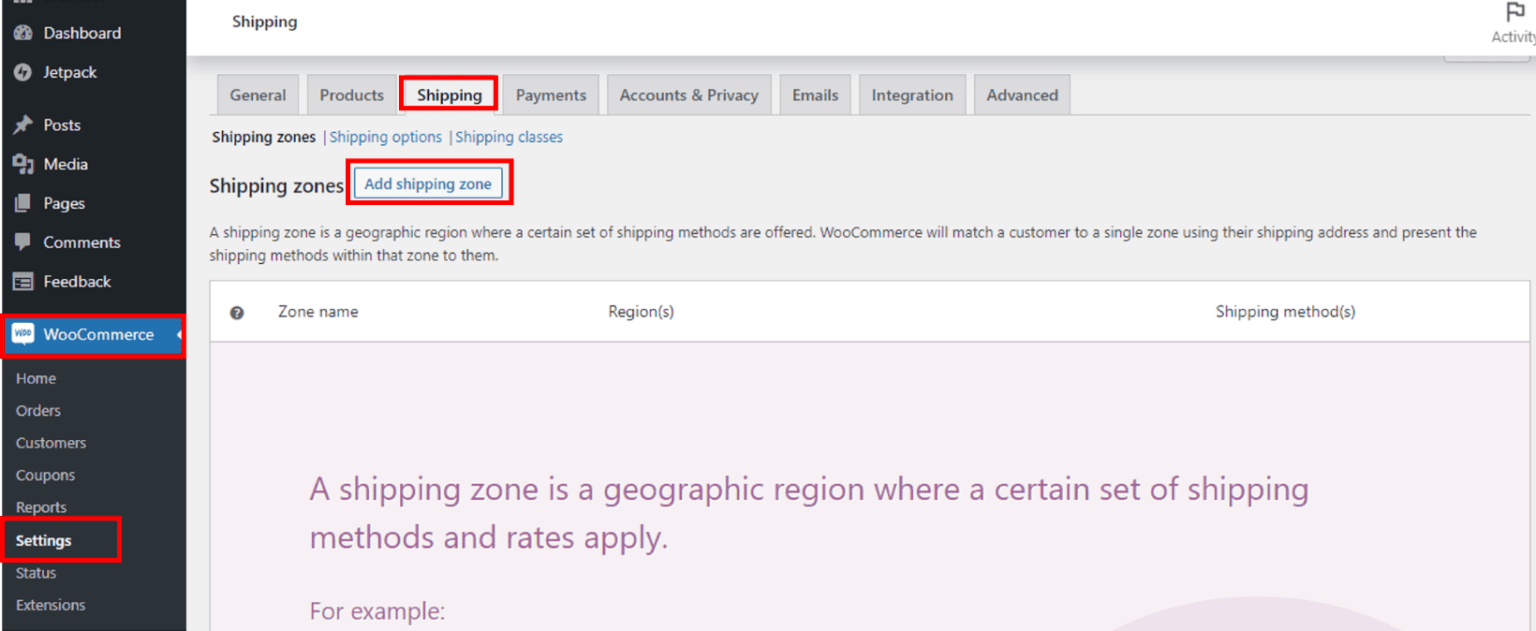This screenshot has width=1536, height=631.
Task: Go to WooCommerce Orders page
Action: click(x=38, y=410)
